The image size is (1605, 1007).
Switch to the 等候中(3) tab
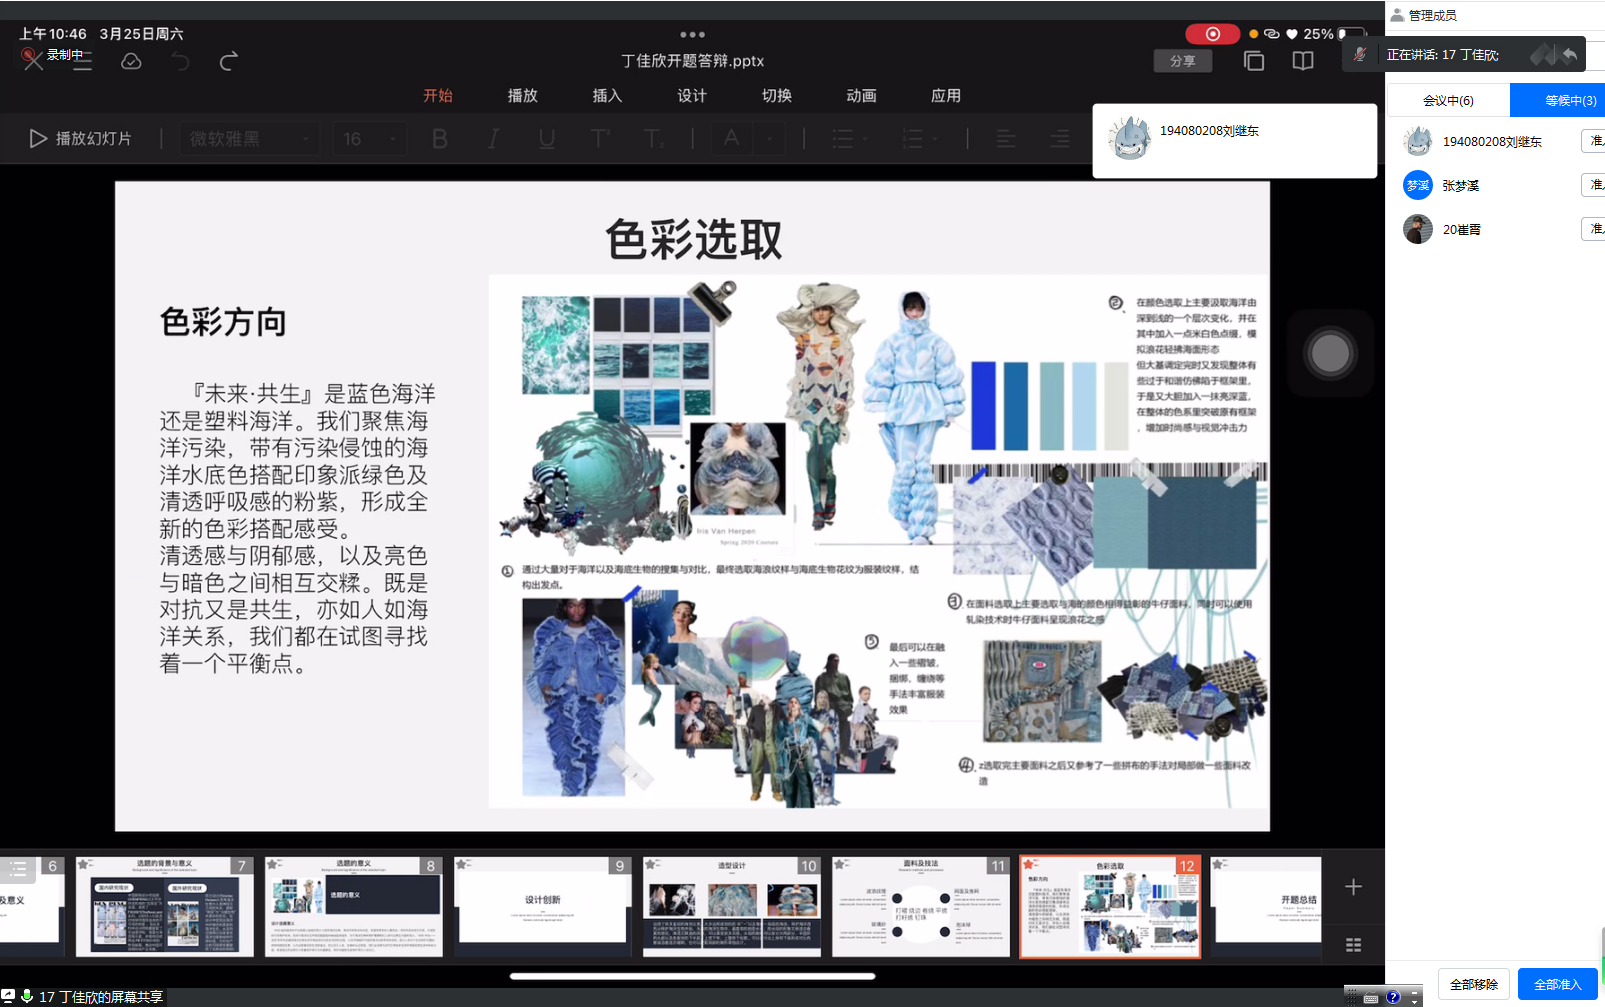click(x=1557, y=100)
